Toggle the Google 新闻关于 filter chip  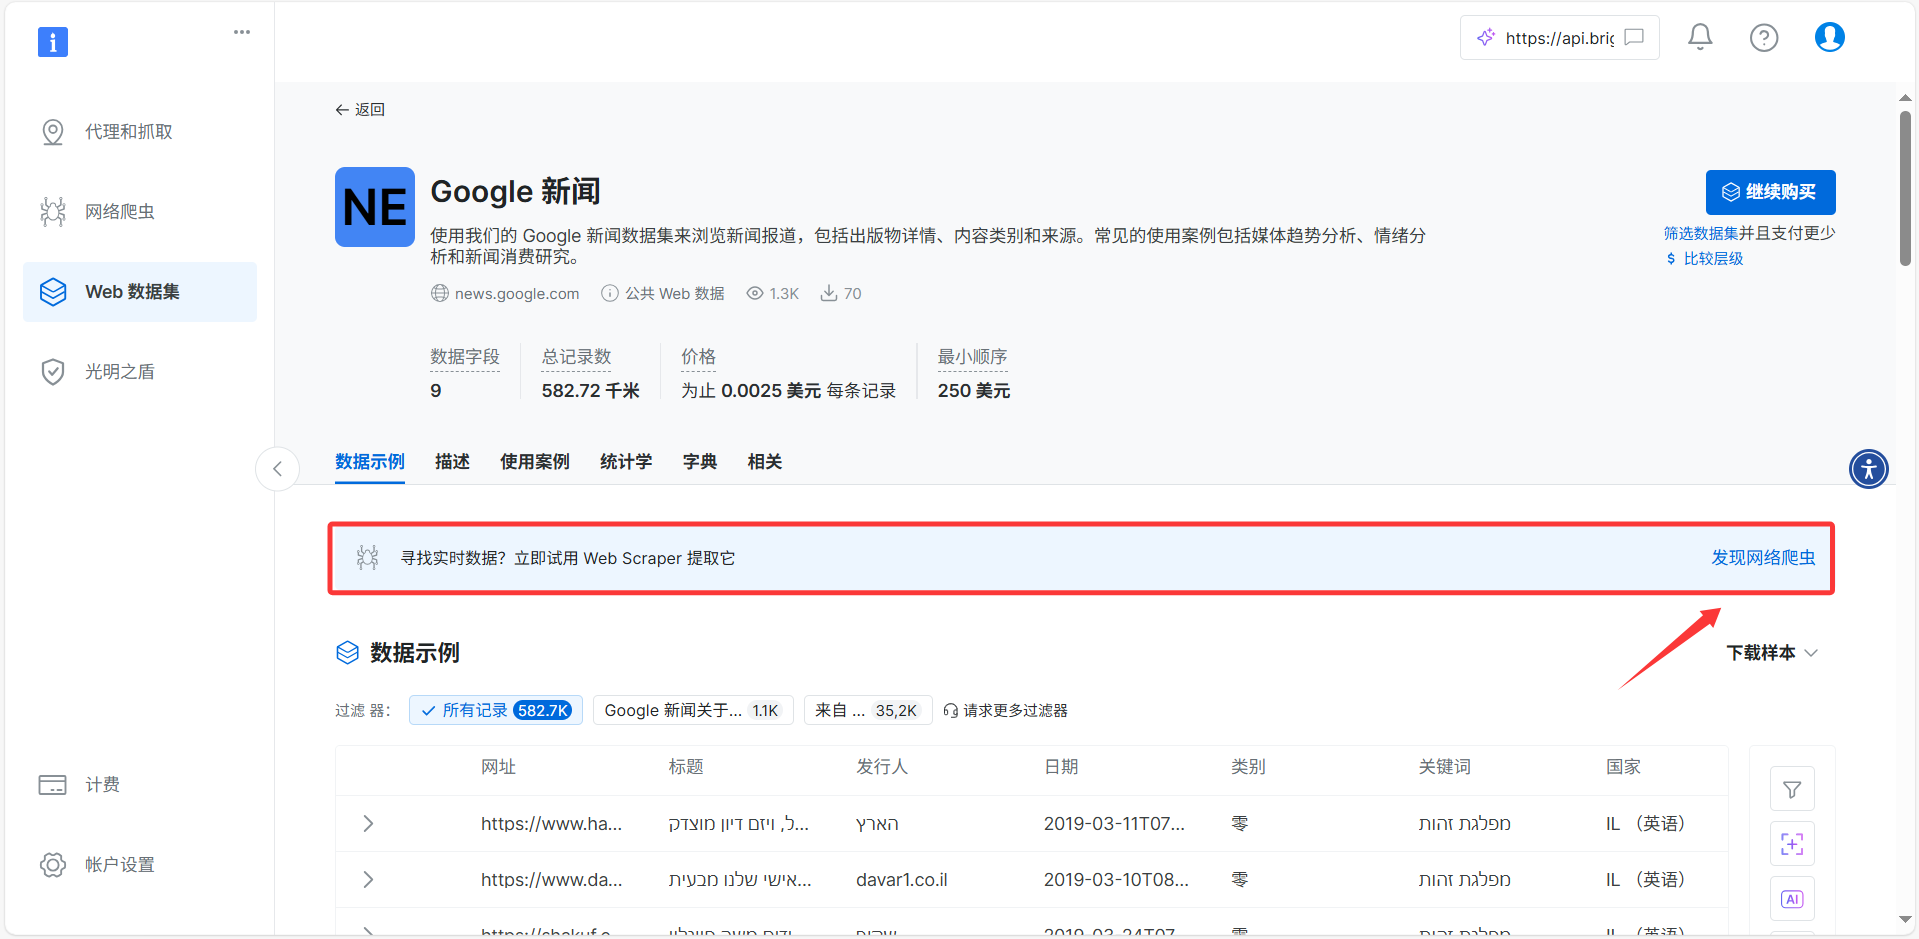point(692,710)
